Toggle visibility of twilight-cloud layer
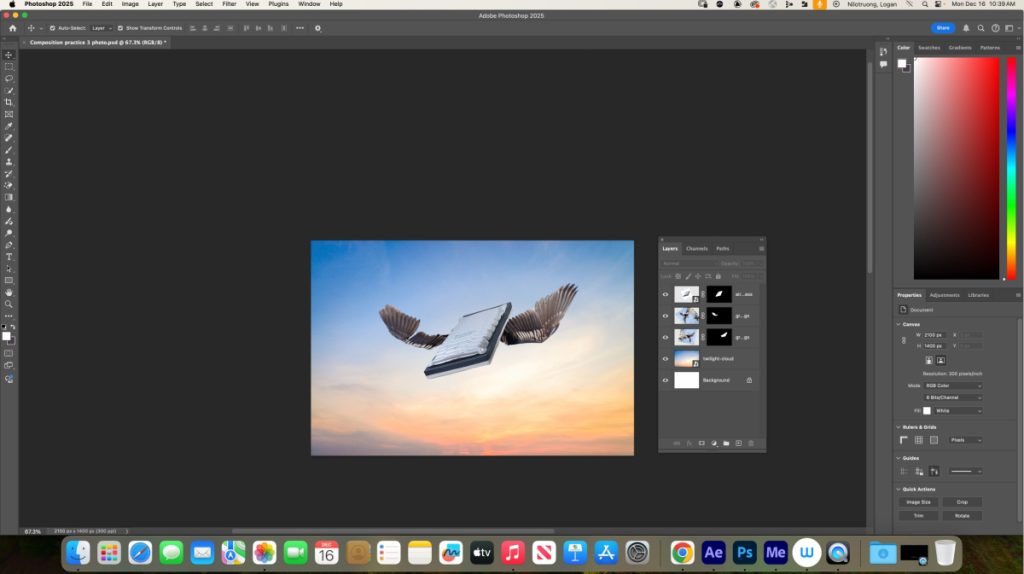Screen dimensions: 1024x574 pyautogui.click(x=666, y=359)
